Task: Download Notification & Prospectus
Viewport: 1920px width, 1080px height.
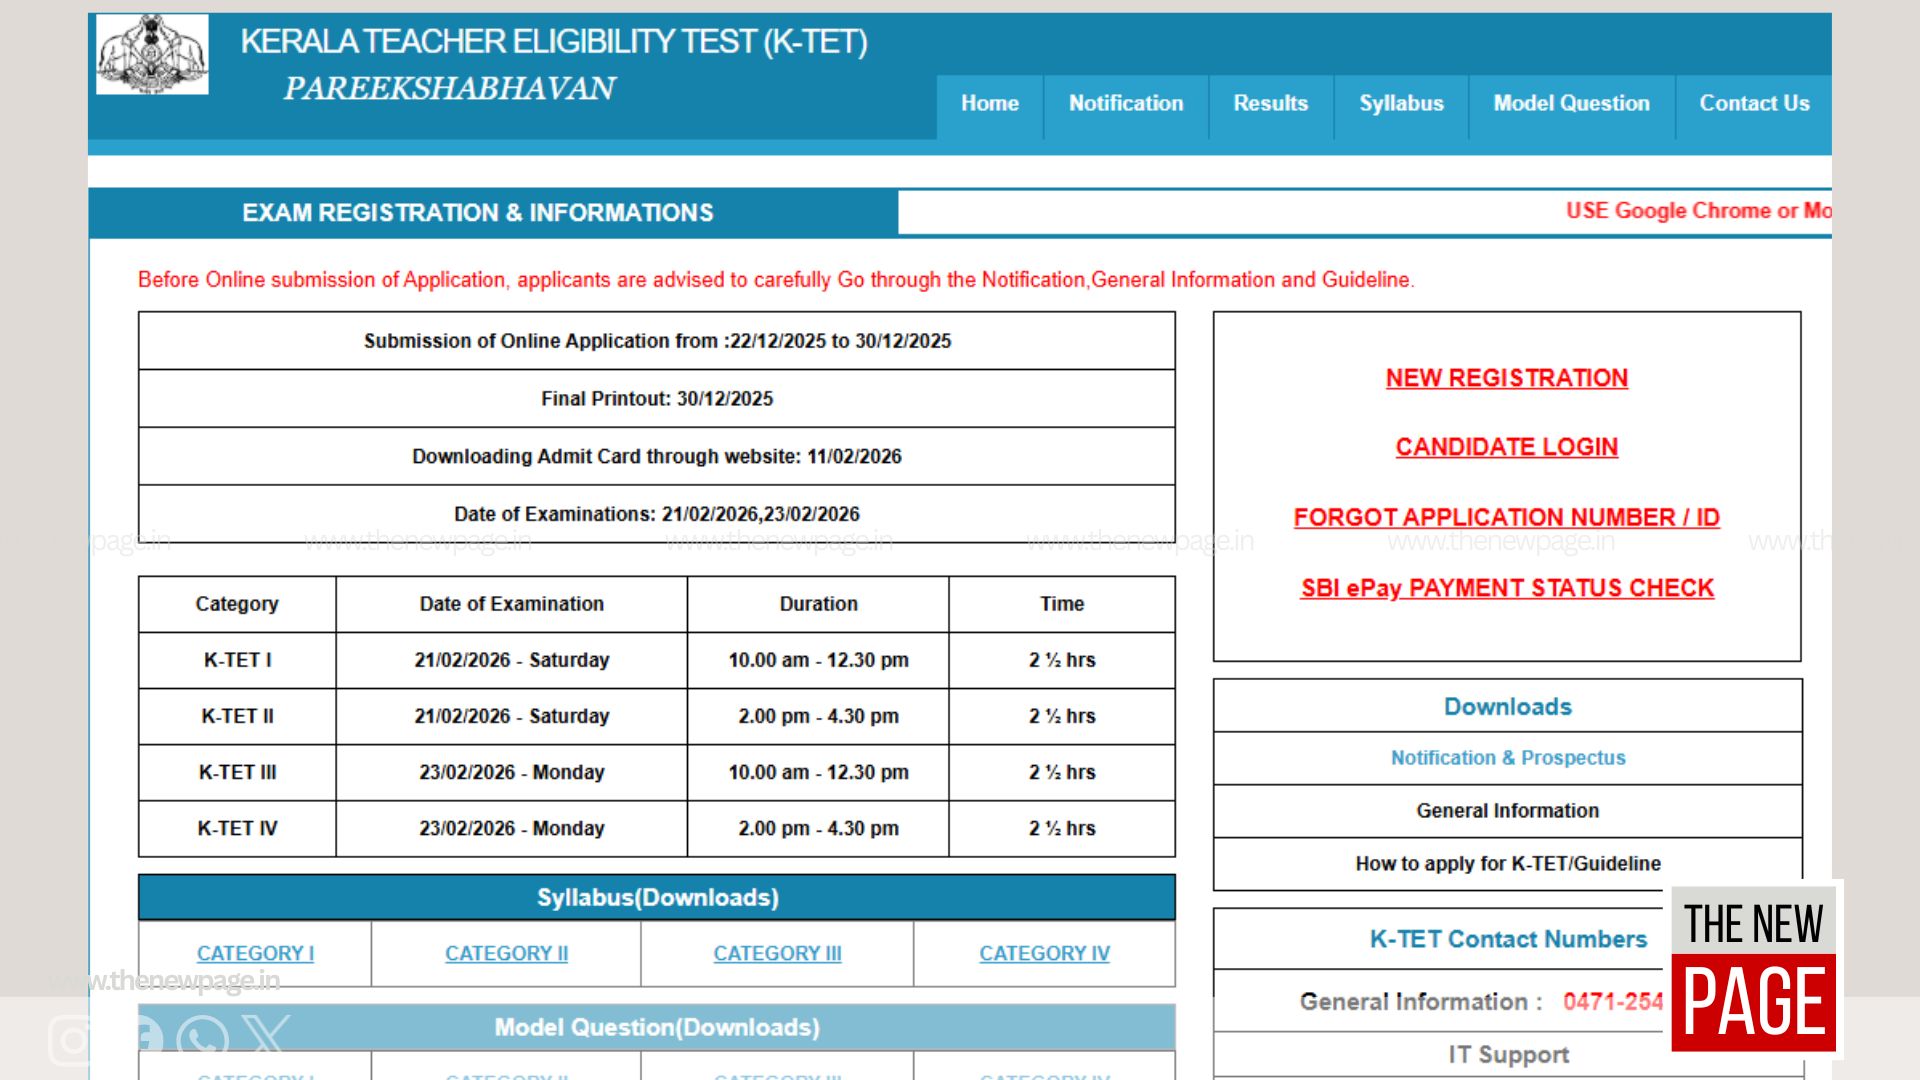Action: 1507,758
